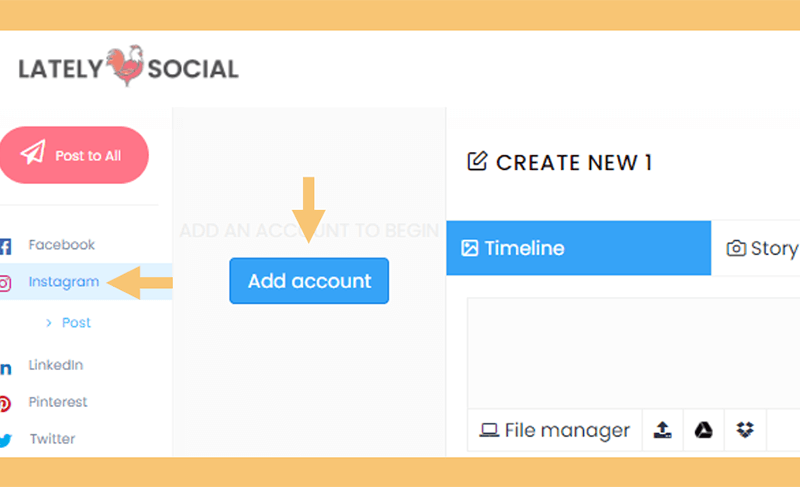800x487 pixels.
Task: Click the upload from computer icon
Action: (662, 430)
